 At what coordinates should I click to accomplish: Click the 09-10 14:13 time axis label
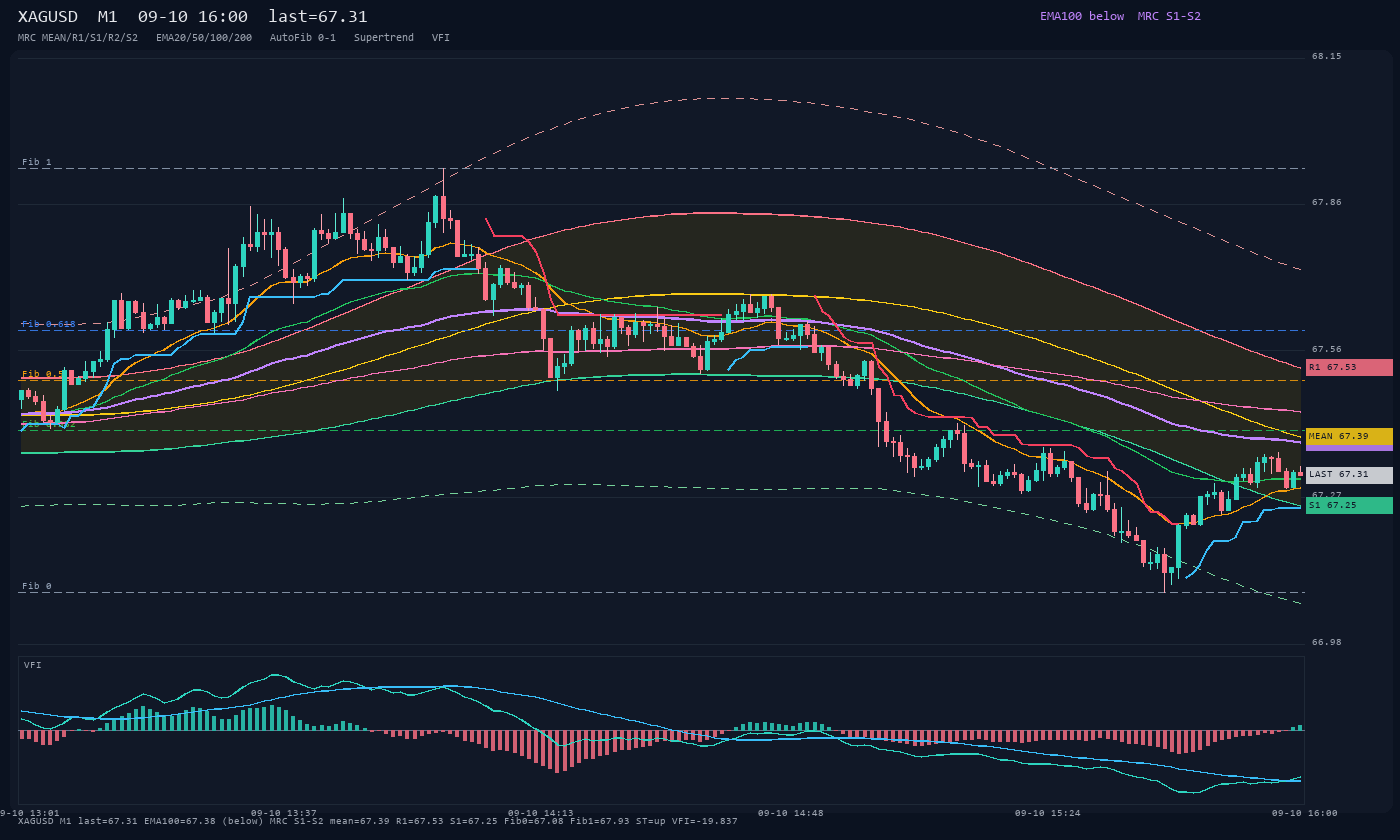[541, 813]
